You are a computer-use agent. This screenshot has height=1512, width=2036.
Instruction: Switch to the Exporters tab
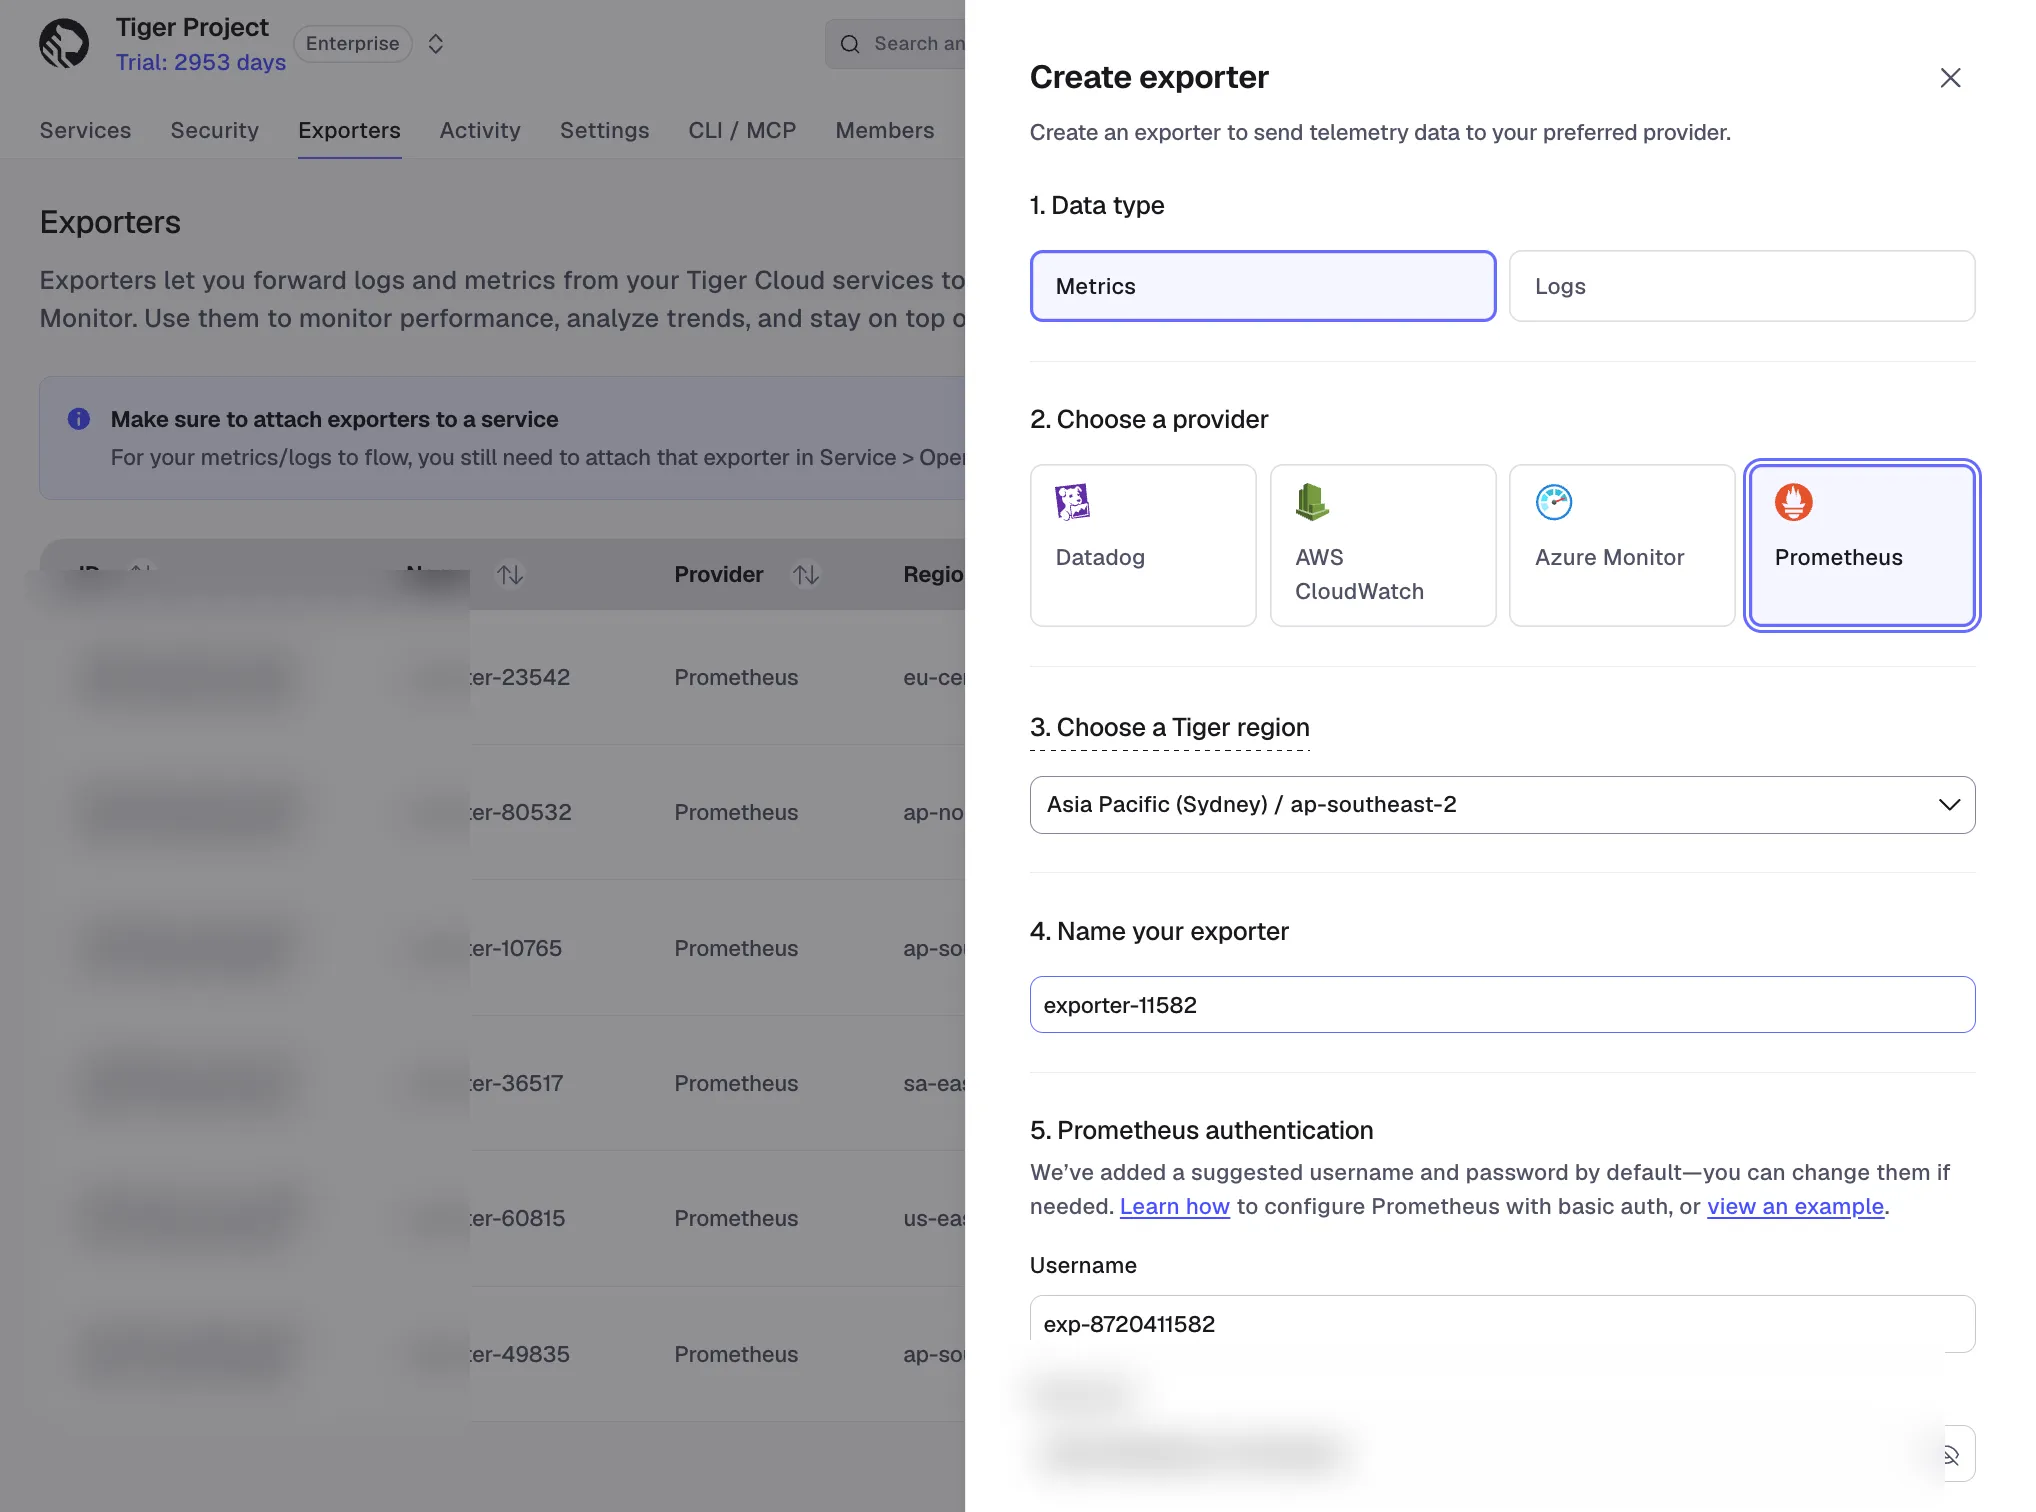pyautogui.click(x=349, y=131)
